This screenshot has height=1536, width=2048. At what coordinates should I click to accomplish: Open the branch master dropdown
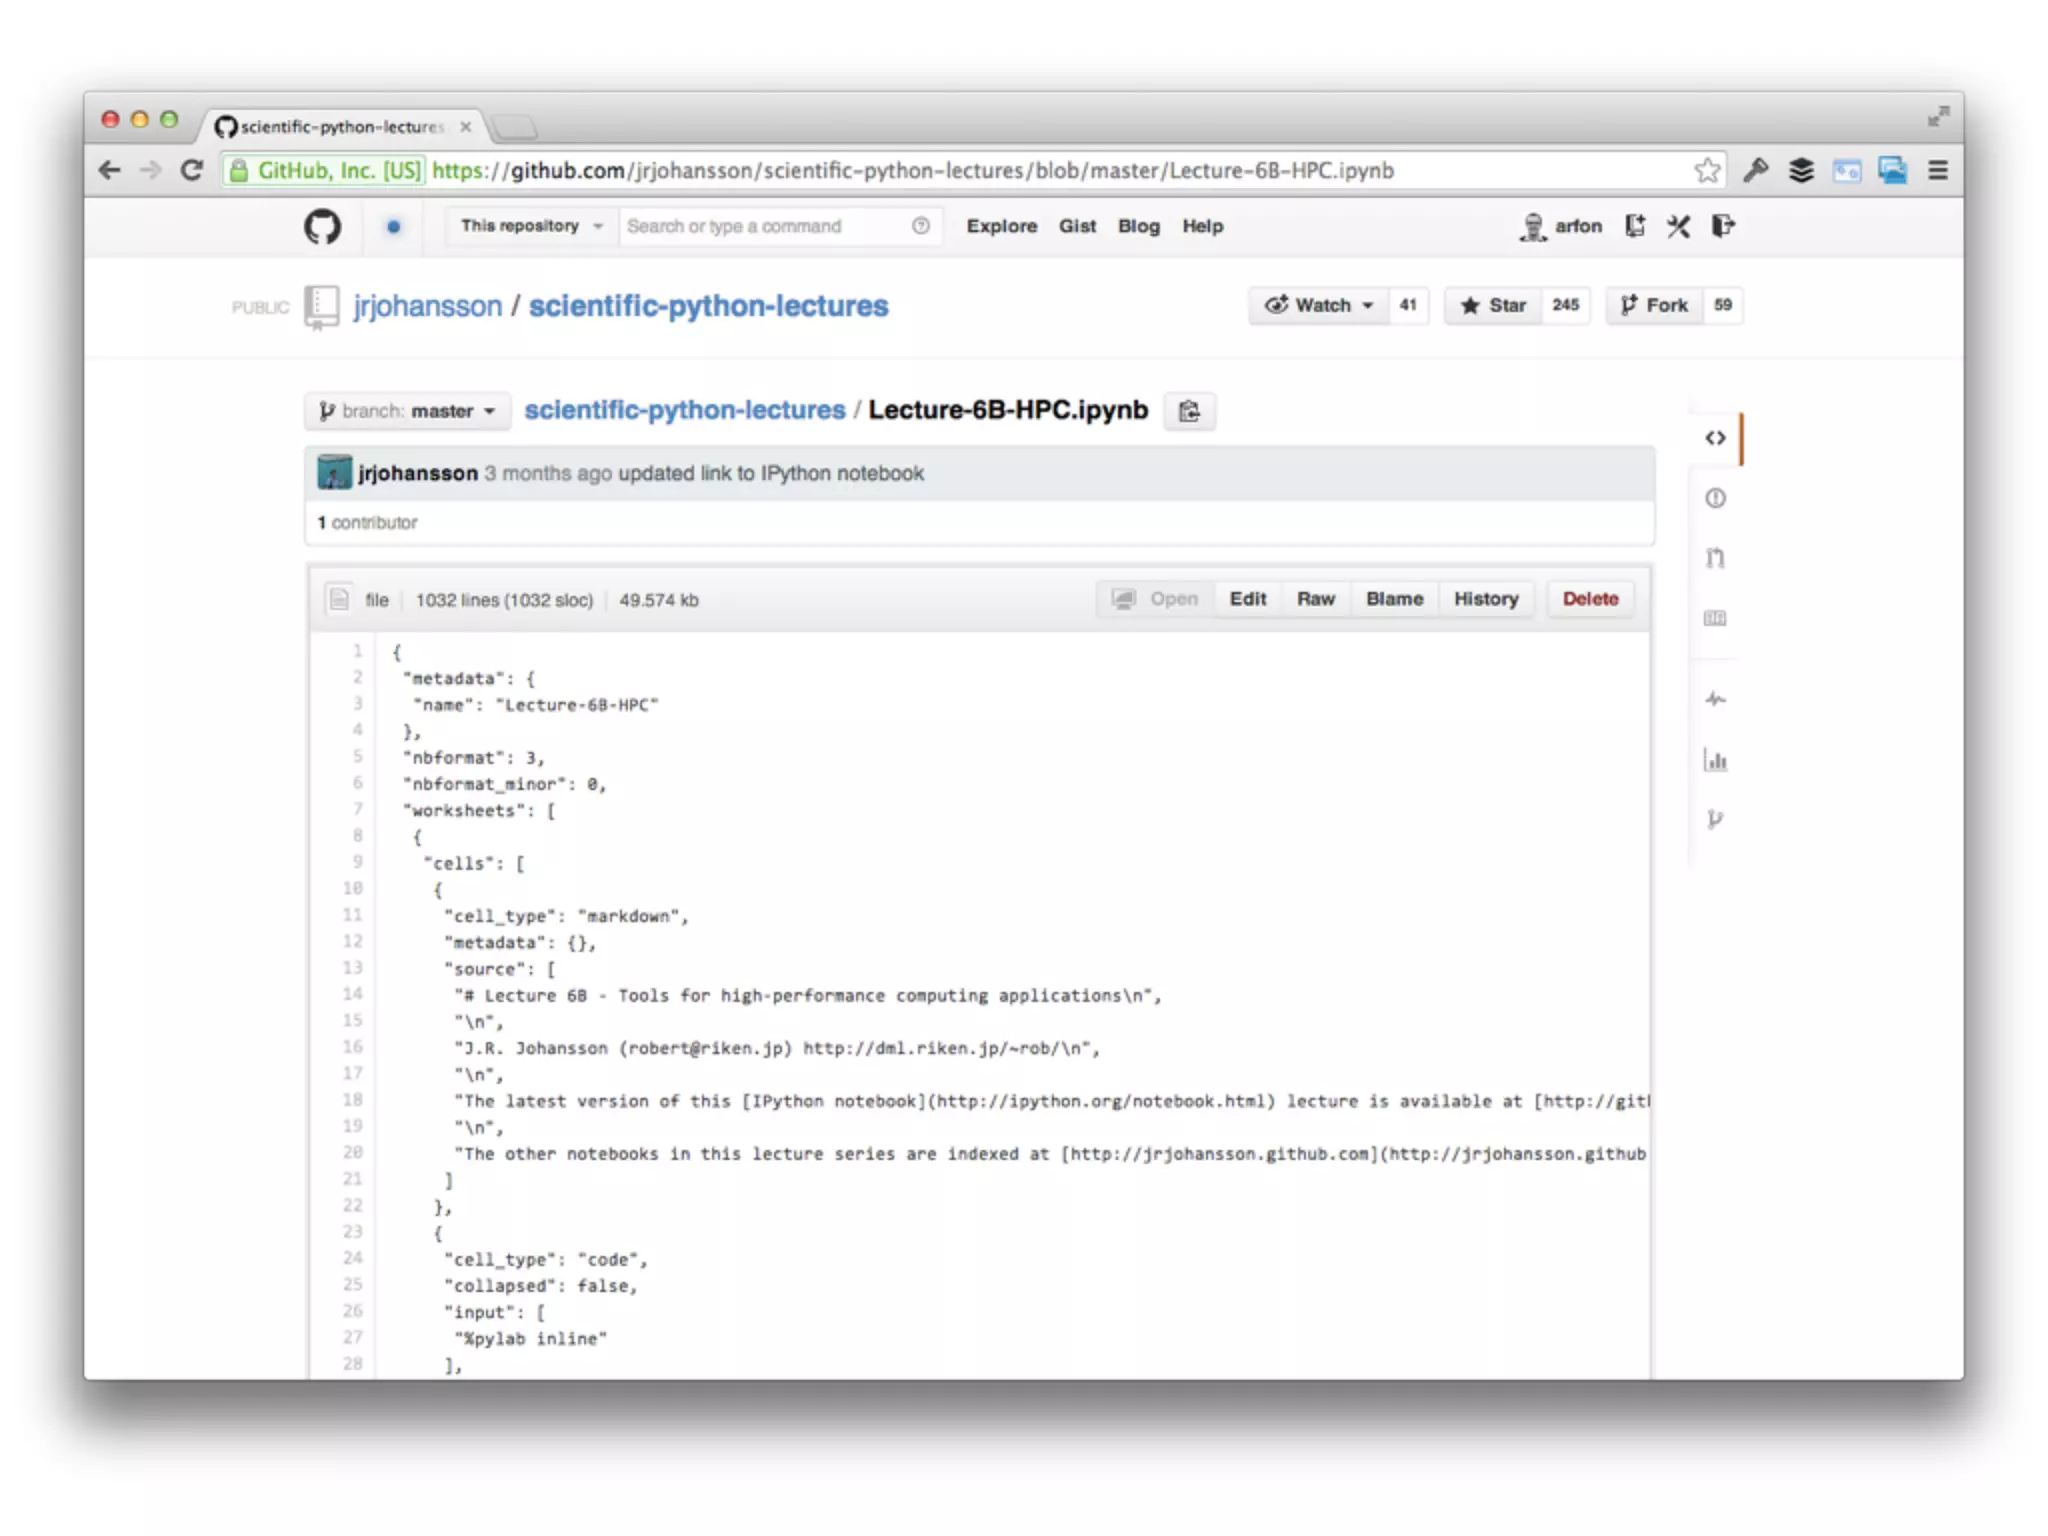(x=407, y=411)
